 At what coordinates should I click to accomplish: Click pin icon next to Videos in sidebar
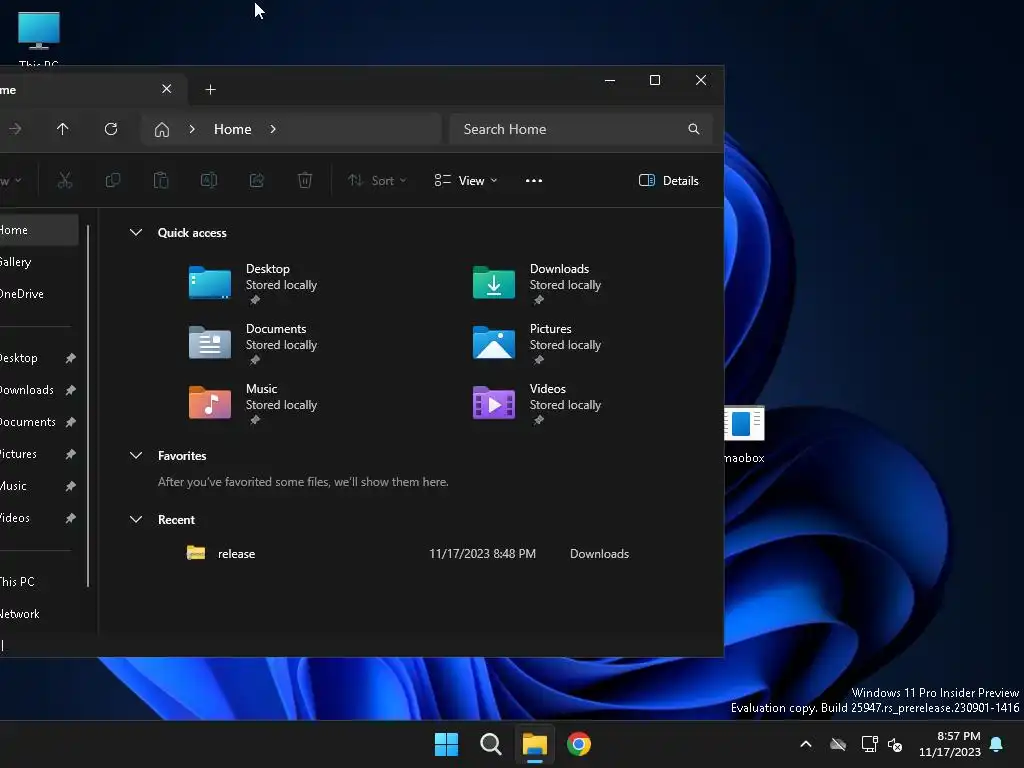coord(71,518)
